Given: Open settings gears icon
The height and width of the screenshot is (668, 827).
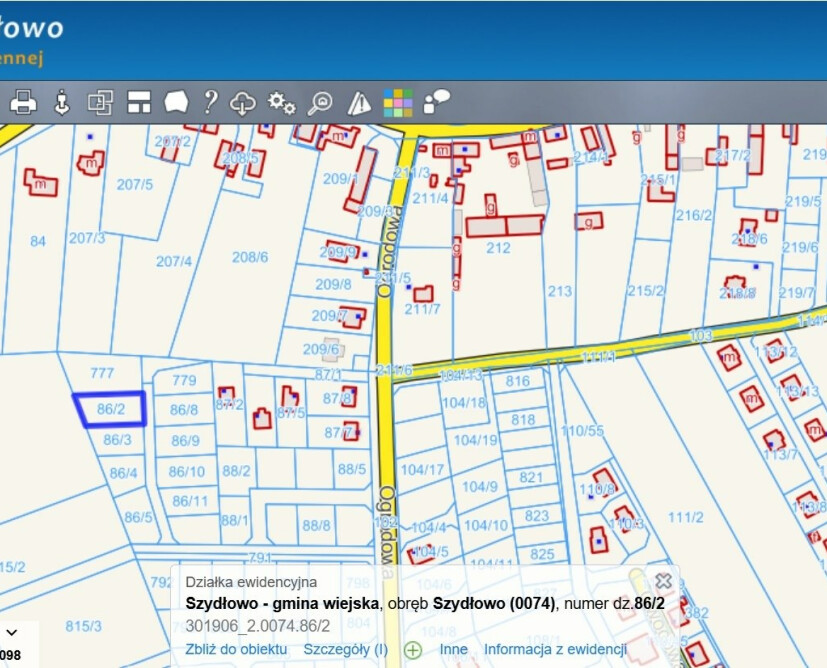Looking at the screenshot, I should 282,103.
